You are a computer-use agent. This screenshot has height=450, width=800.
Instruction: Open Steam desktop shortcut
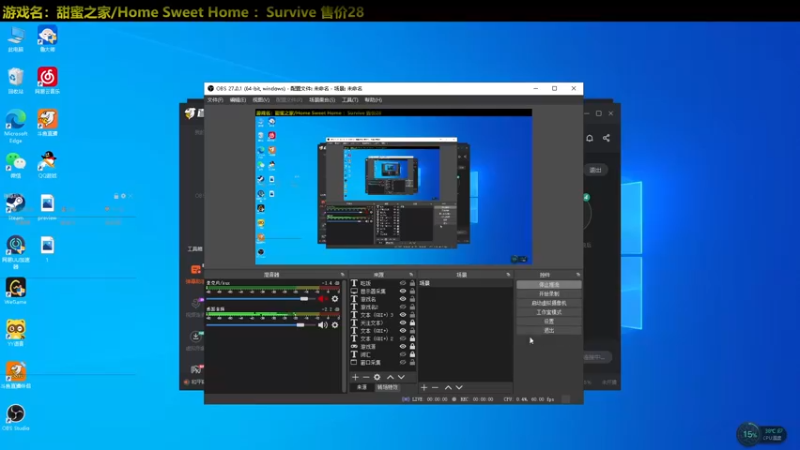(x=15, y=207)
